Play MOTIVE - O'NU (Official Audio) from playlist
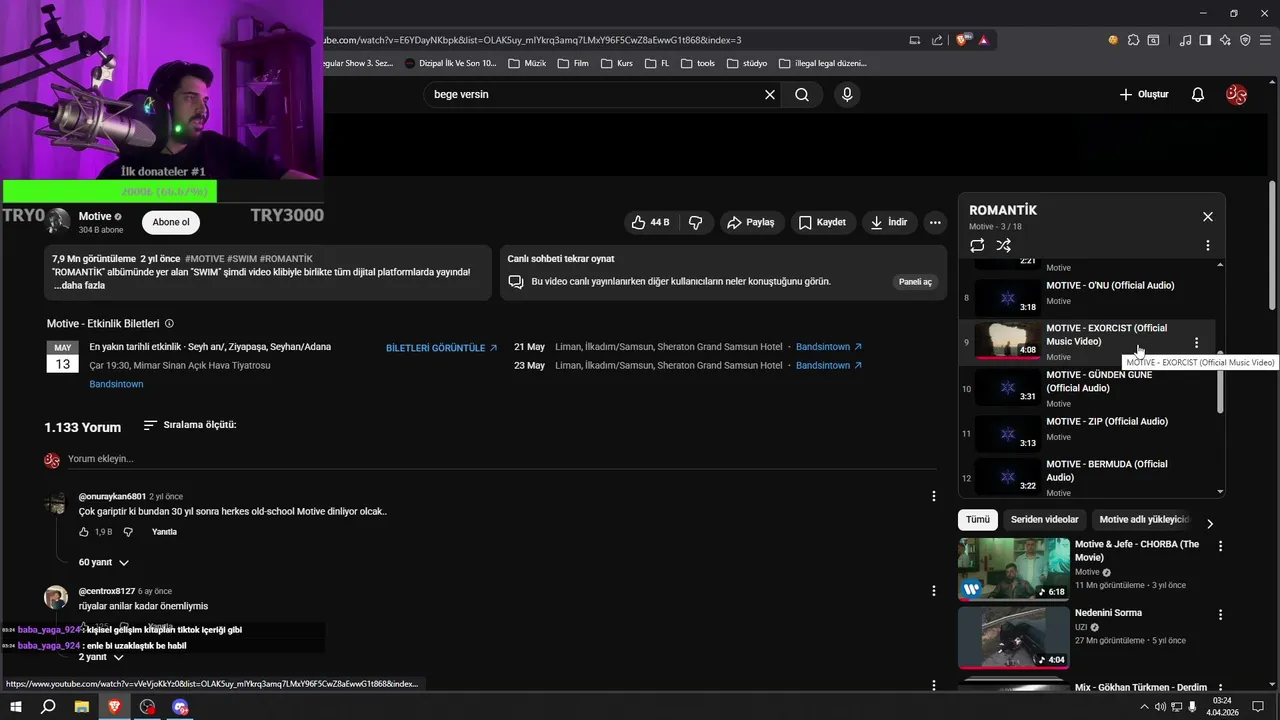Viewport: 1280px width, 720px height. tap(1089, 297)
